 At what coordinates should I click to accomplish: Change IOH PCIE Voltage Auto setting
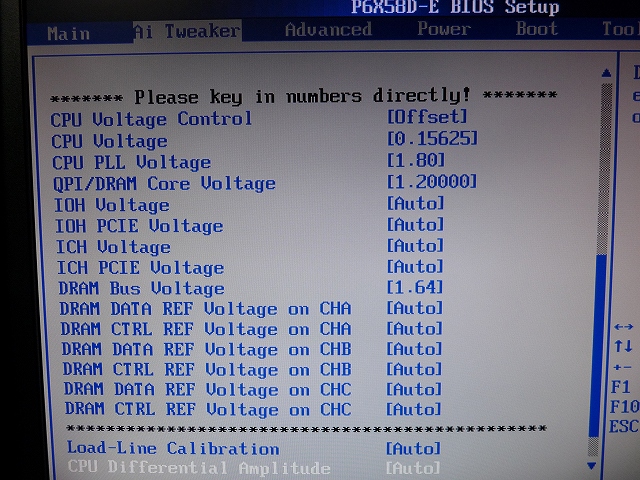(415, 224)
